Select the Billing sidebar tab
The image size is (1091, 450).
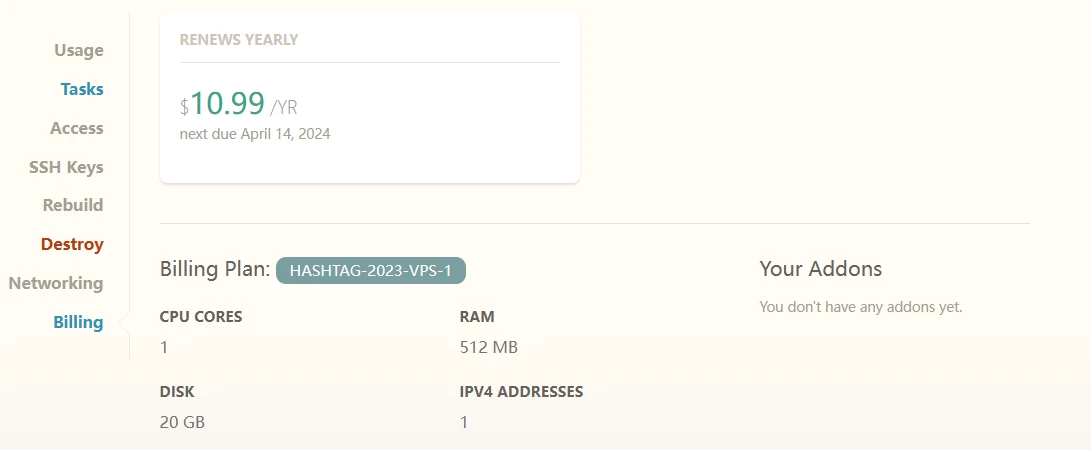(78, 322)
